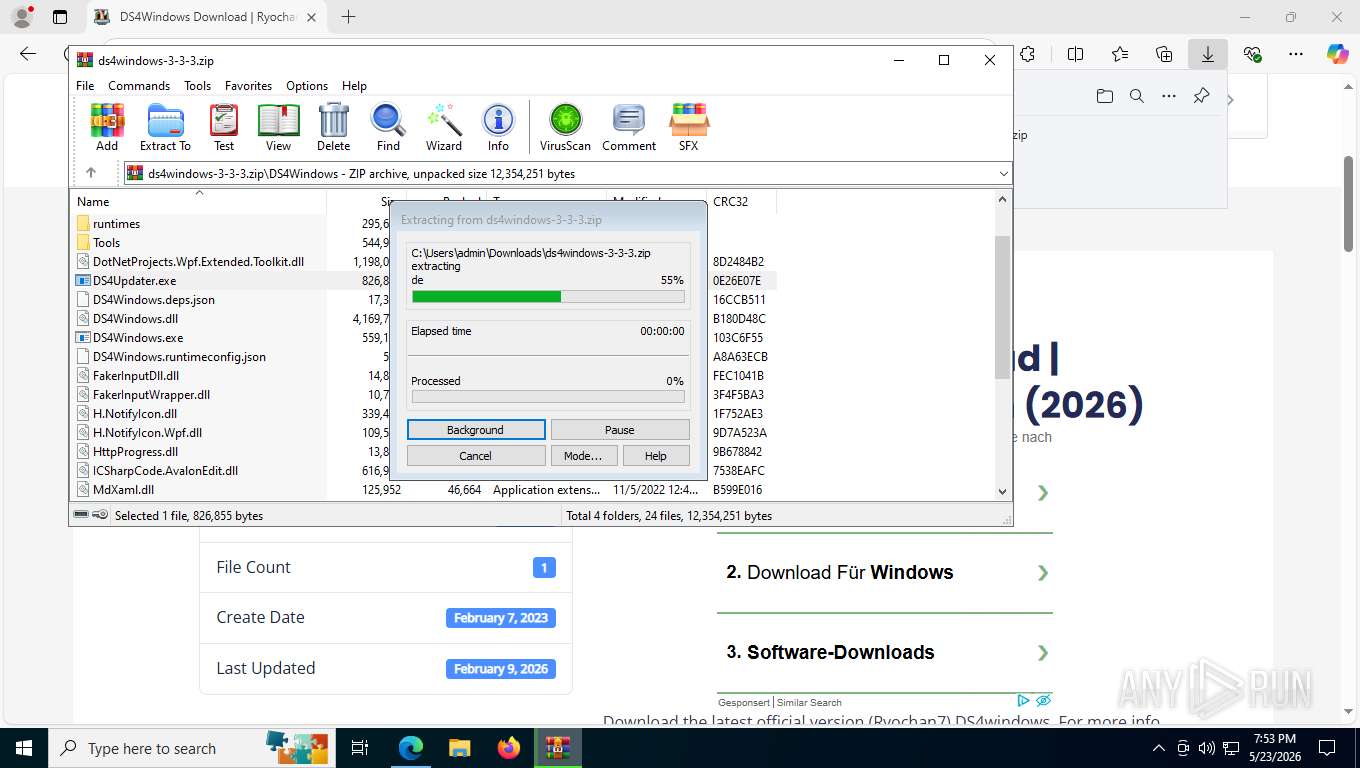Screen dimensions: 1360x768
Task: Pause the extraction
Action: pyautogui.click(x=620, y=430)
